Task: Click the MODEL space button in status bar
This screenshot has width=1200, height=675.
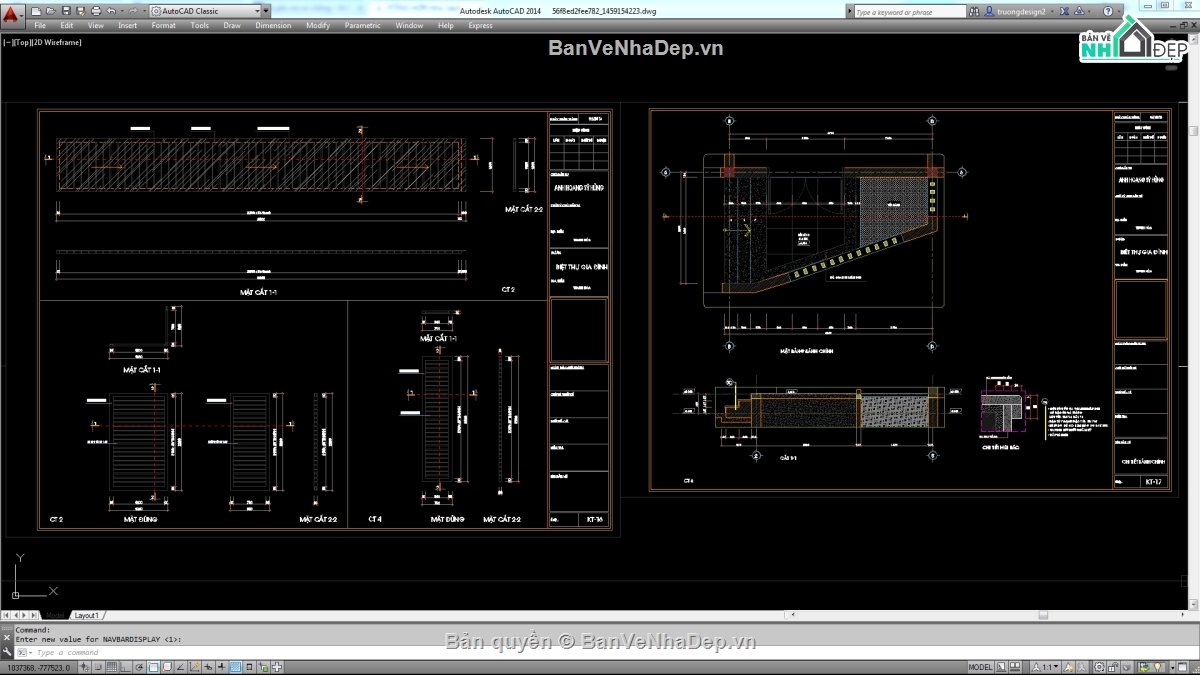Action: (x=980, y=667)
